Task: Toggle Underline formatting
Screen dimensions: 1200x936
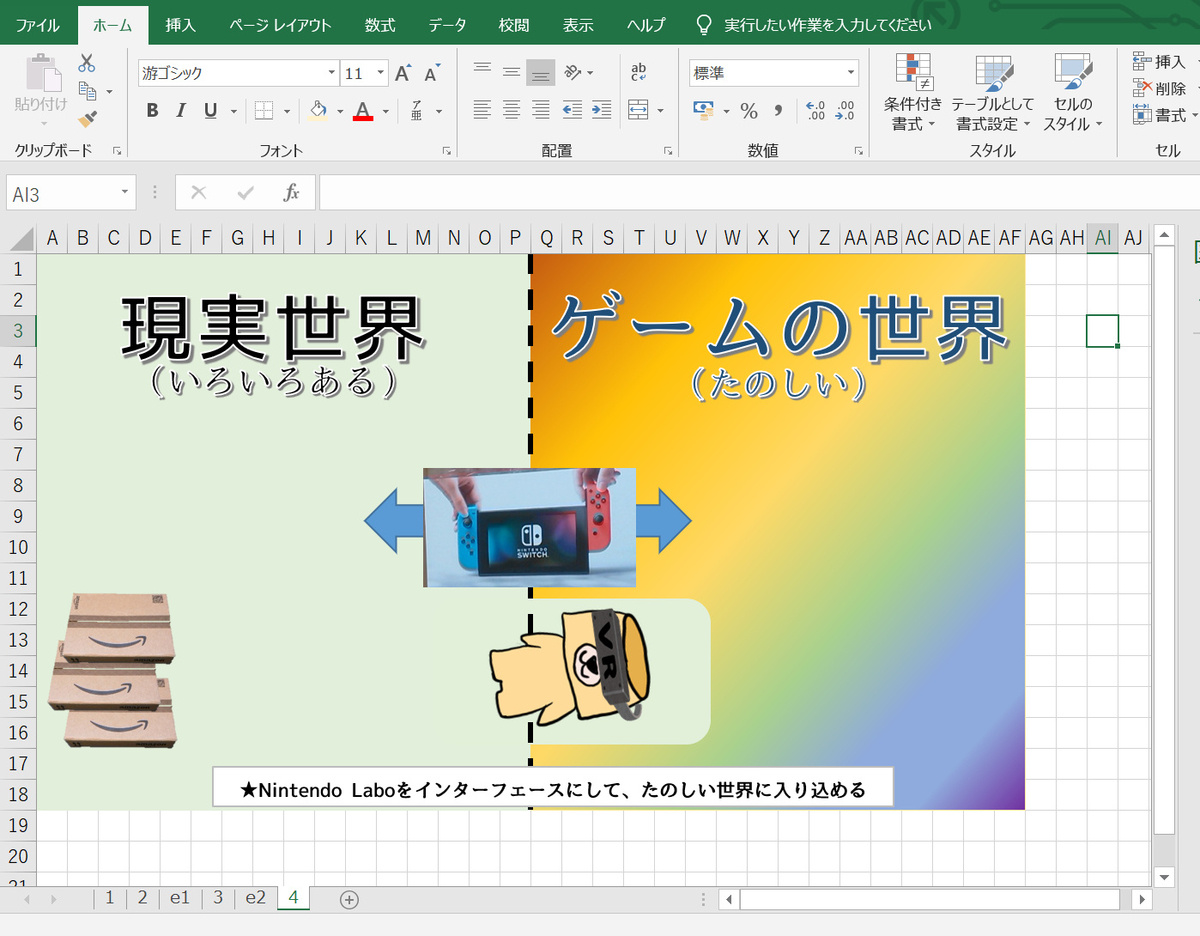Action: [210, 111]
